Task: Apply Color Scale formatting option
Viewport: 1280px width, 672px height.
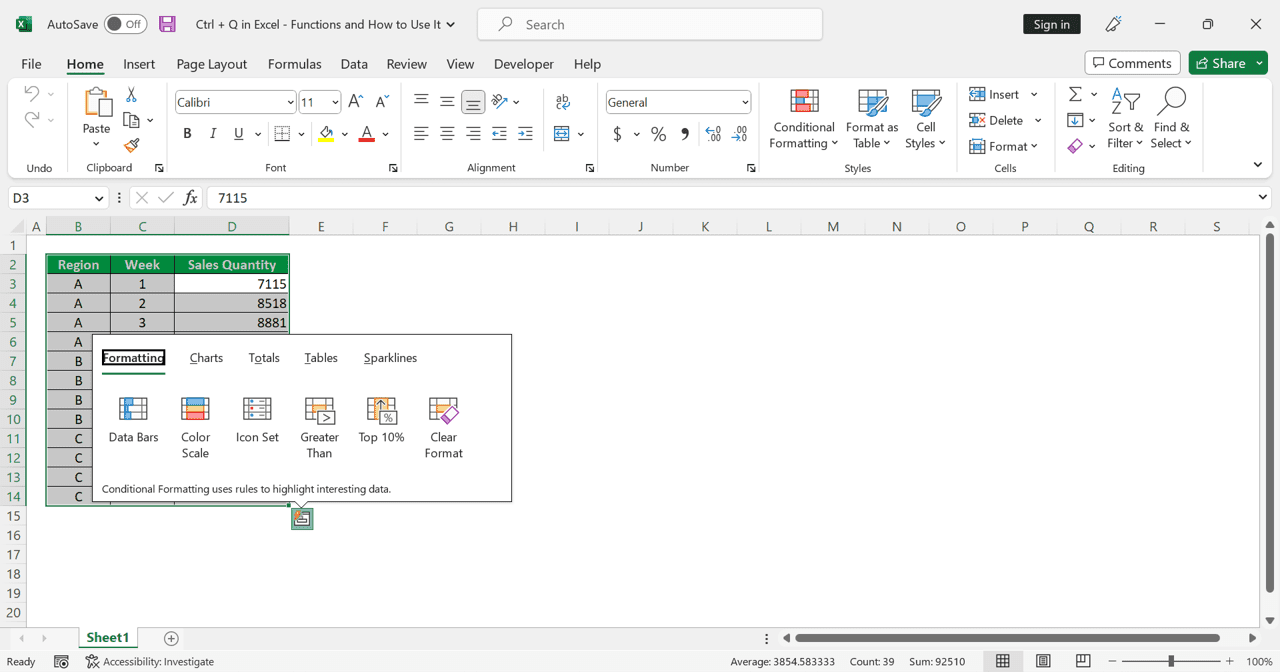Action: click(x=195, y=428)
